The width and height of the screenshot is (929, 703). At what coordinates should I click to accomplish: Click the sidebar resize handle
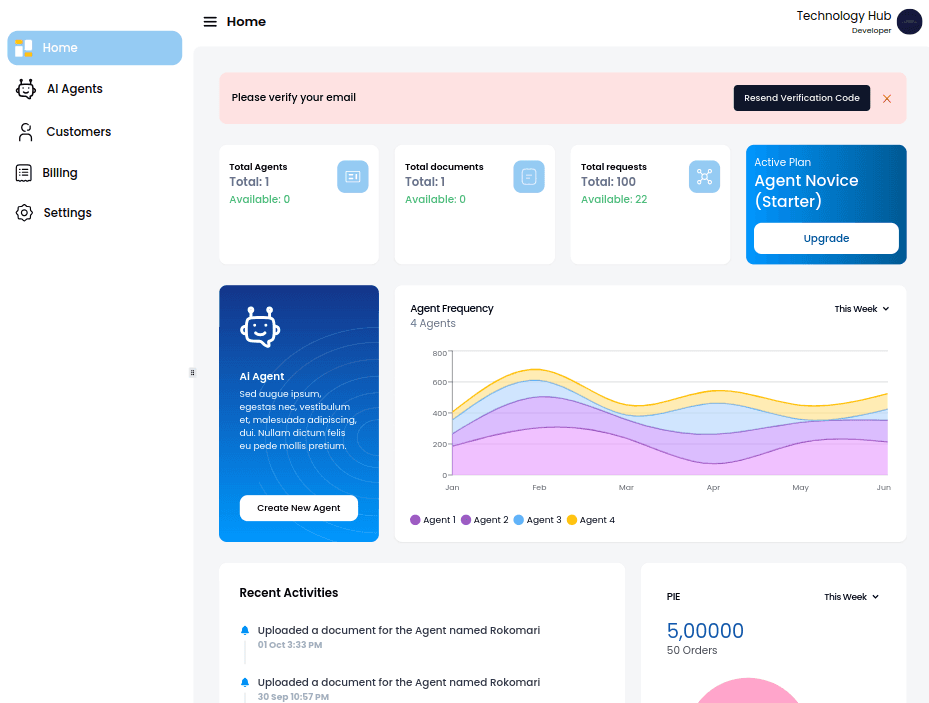[192, 373]
